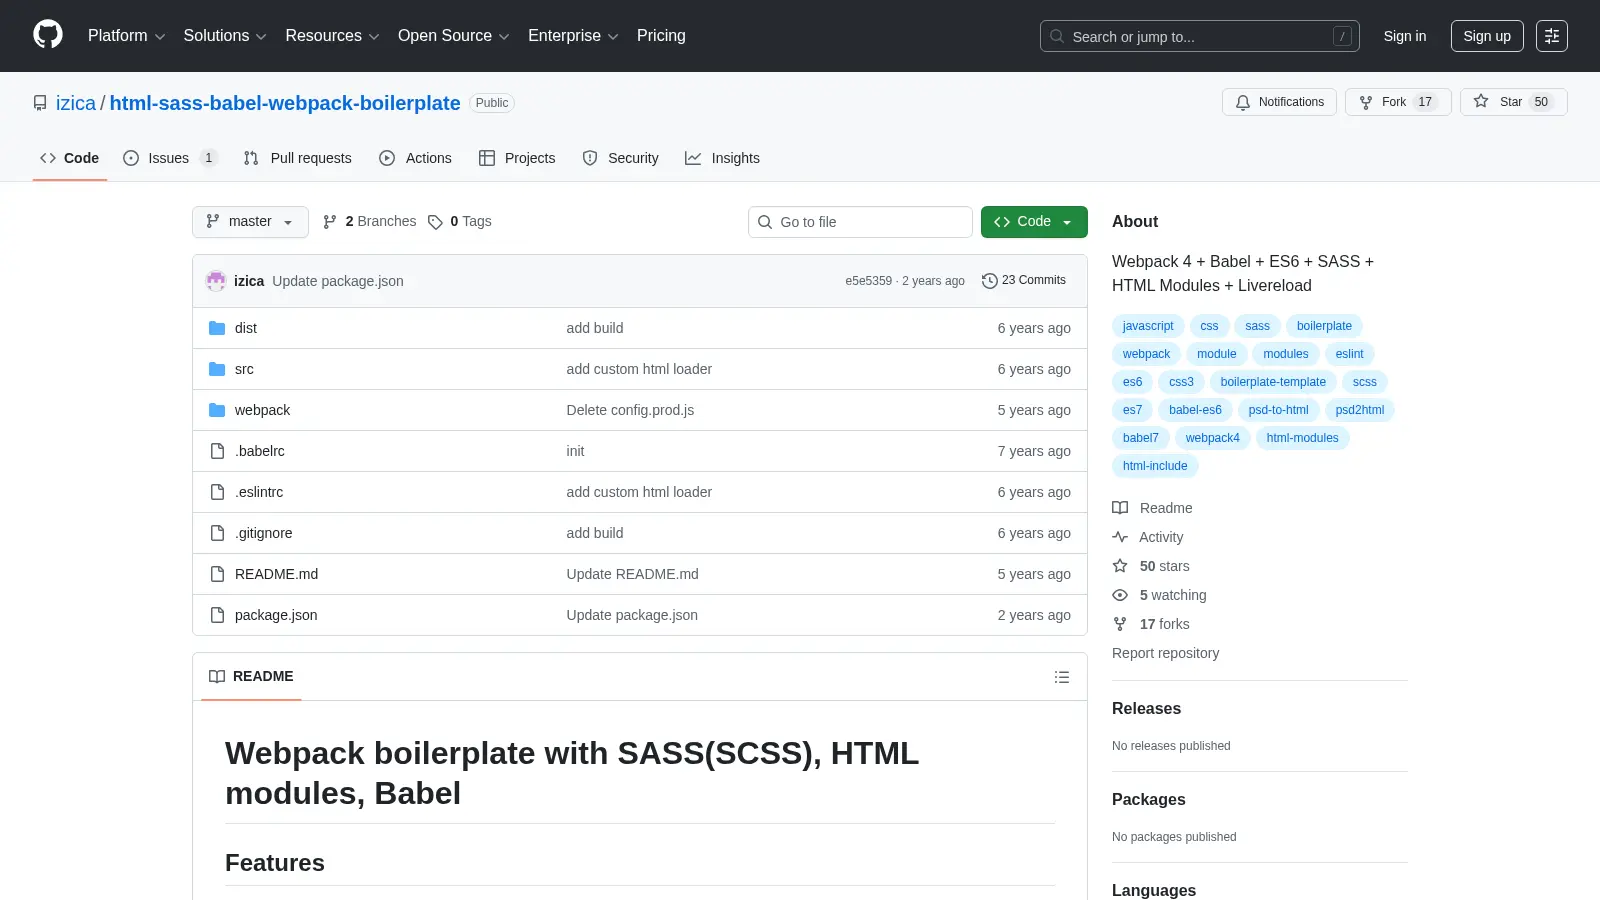
Task: Open the Projects tab
Action: click(x=517, y=158)
